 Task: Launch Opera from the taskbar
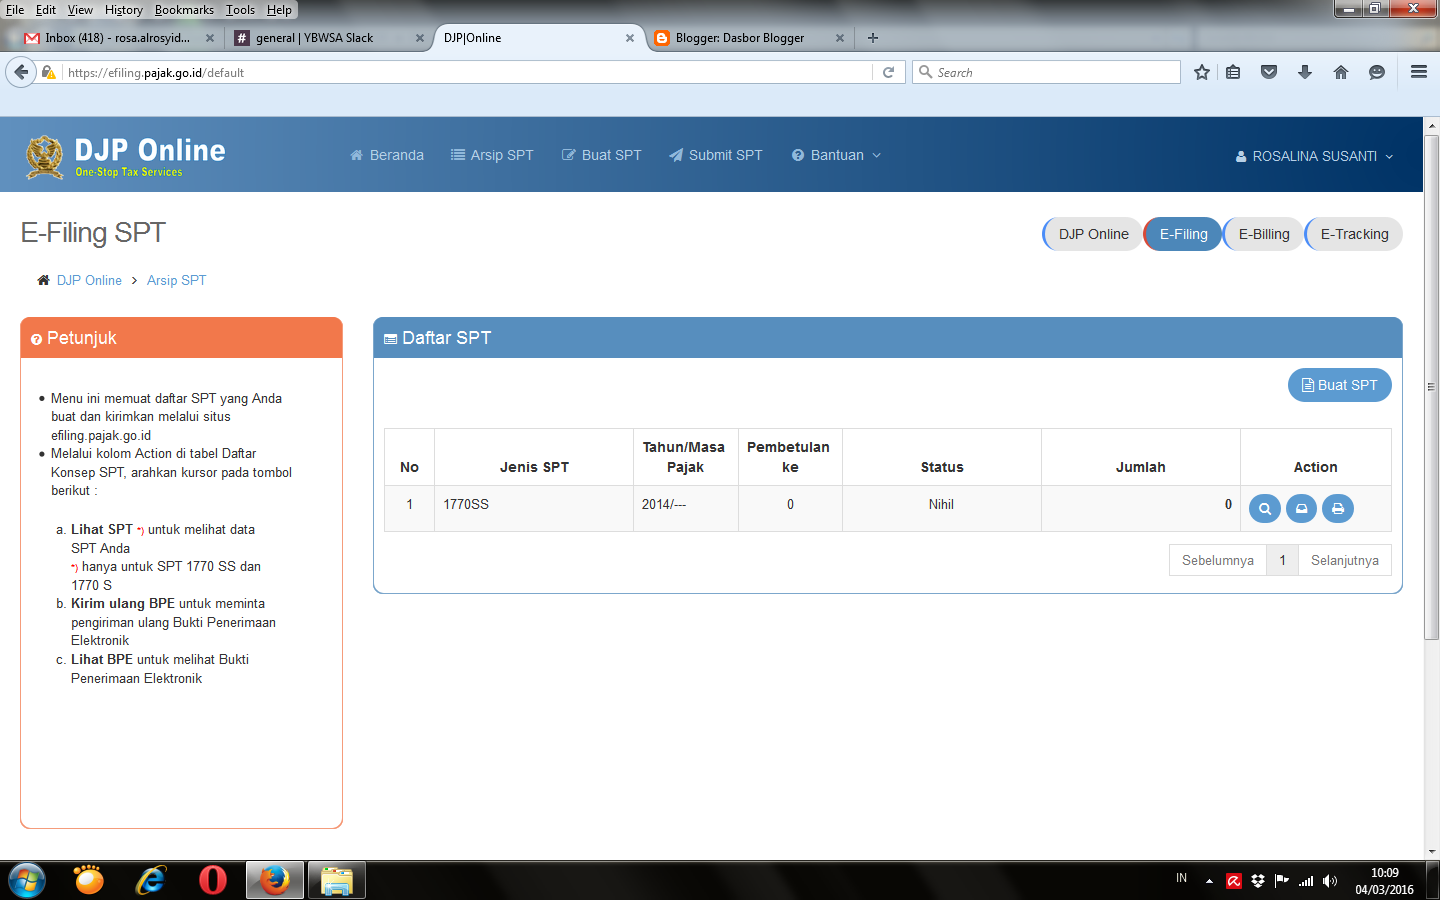[213, 881]
